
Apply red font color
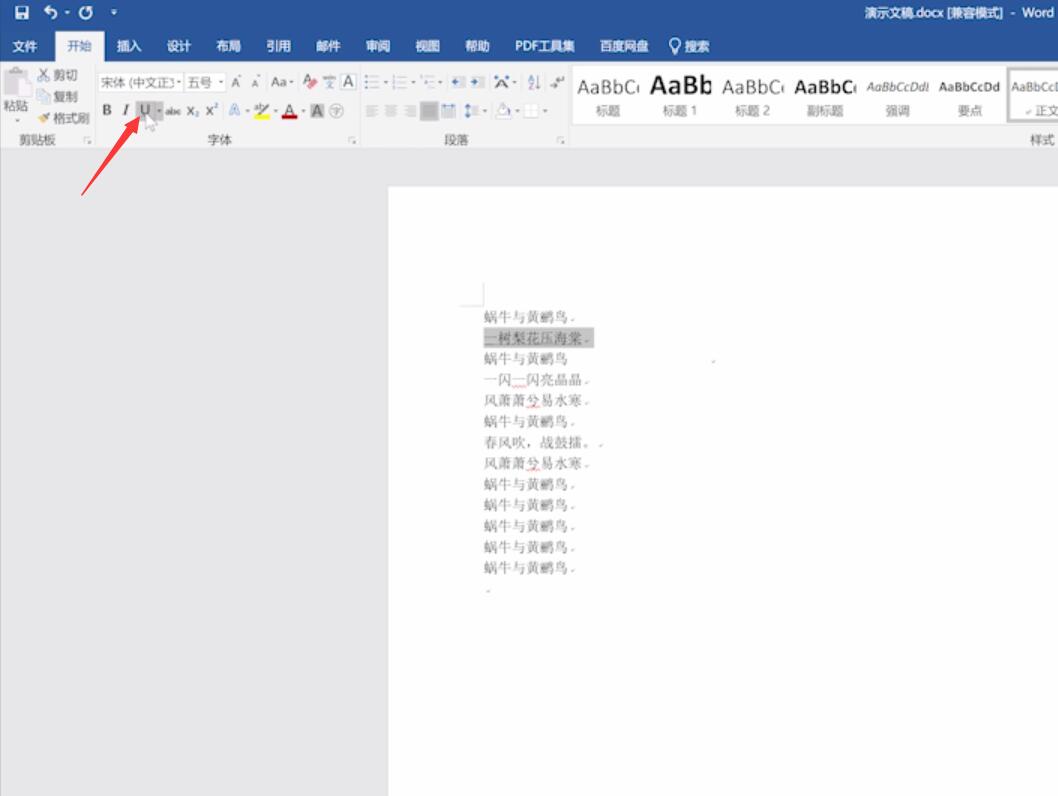tap(289, 111)
